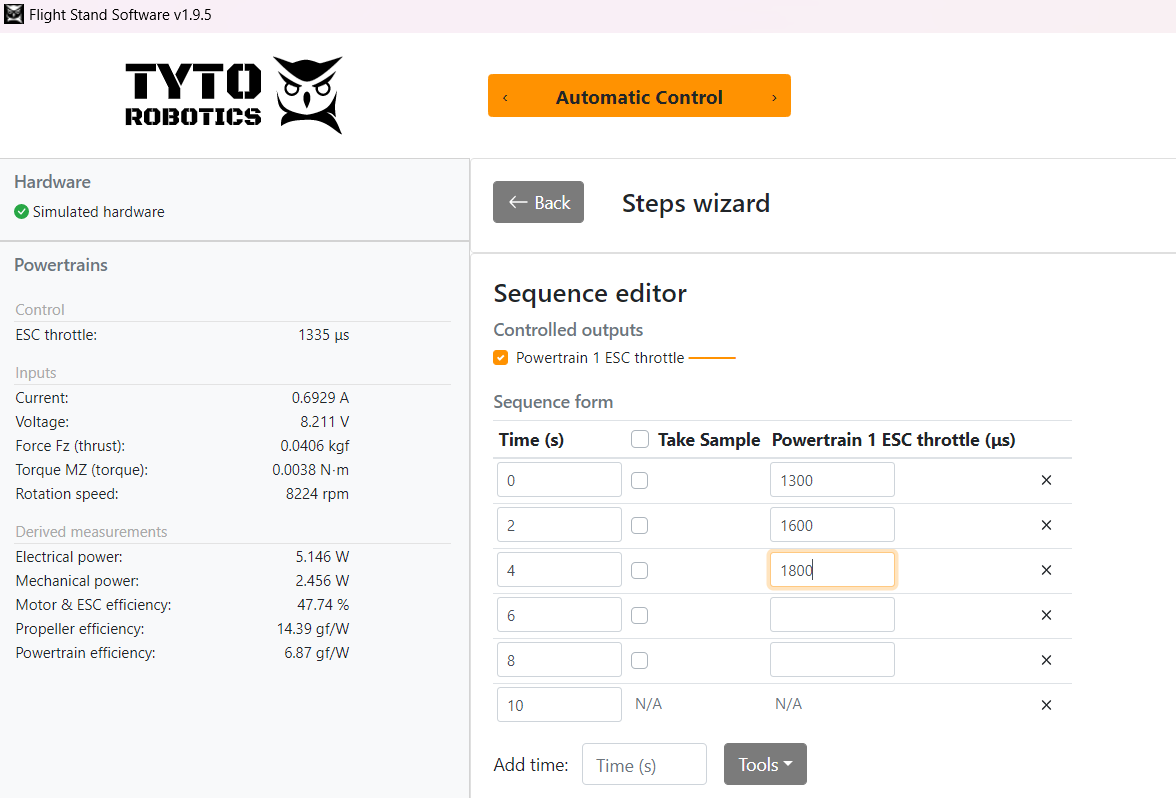
Task: Remove the 10 second end row
Action: coord(1046,705)
